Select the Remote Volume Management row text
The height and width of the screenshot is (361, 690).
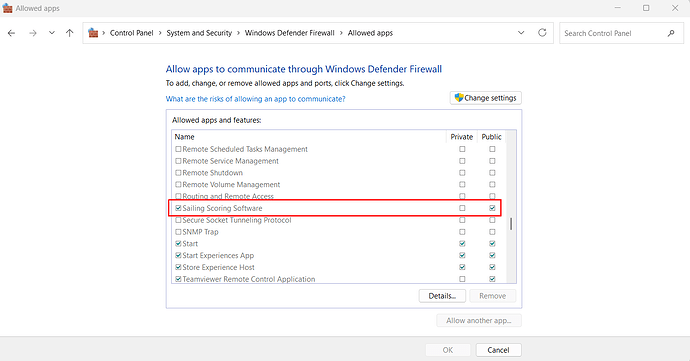[231, 184]
